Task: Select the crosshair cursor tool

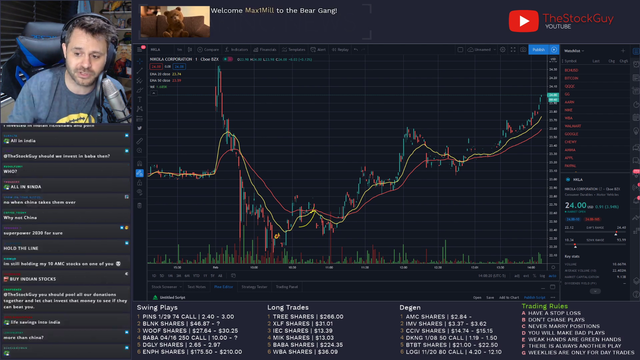Action: click(x=140, y=60)
